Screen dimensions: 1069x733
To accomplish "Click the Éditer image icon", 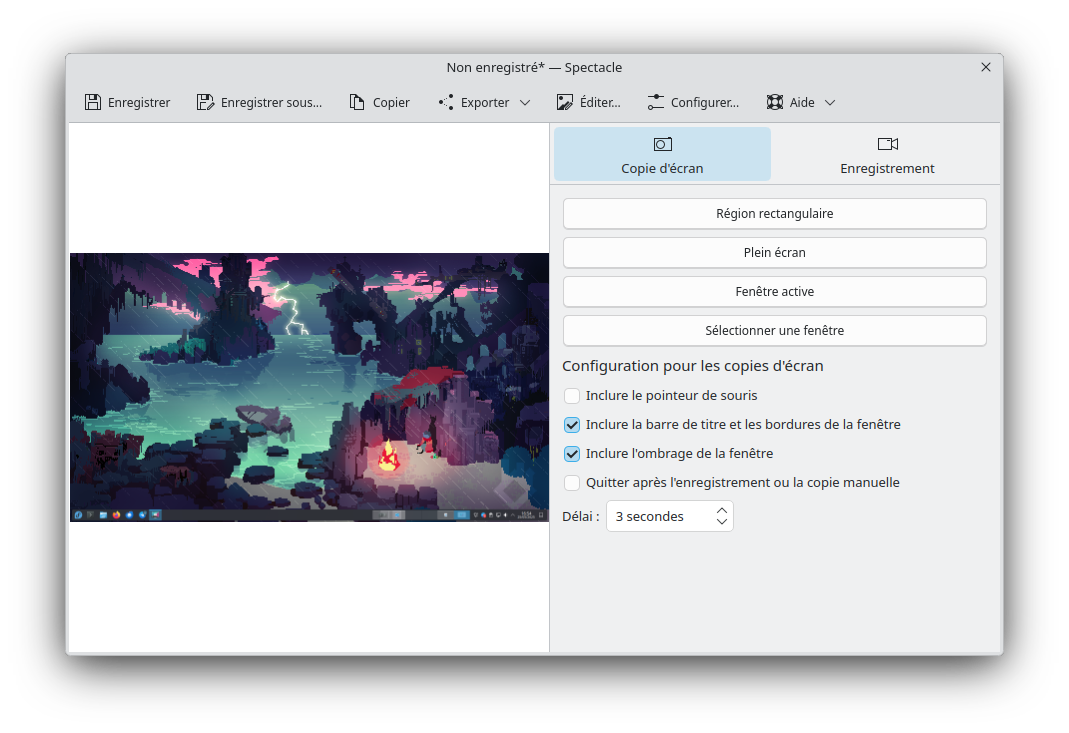I will pos(564,102).
